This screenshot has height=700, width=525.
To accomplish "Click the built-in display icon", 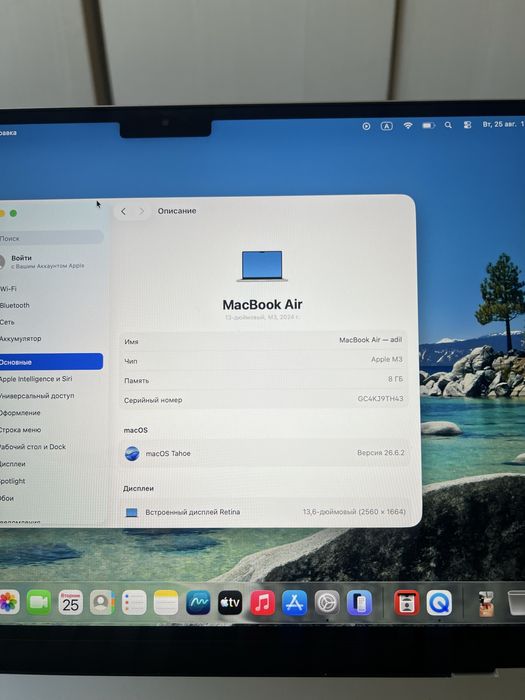I will 131,512.
